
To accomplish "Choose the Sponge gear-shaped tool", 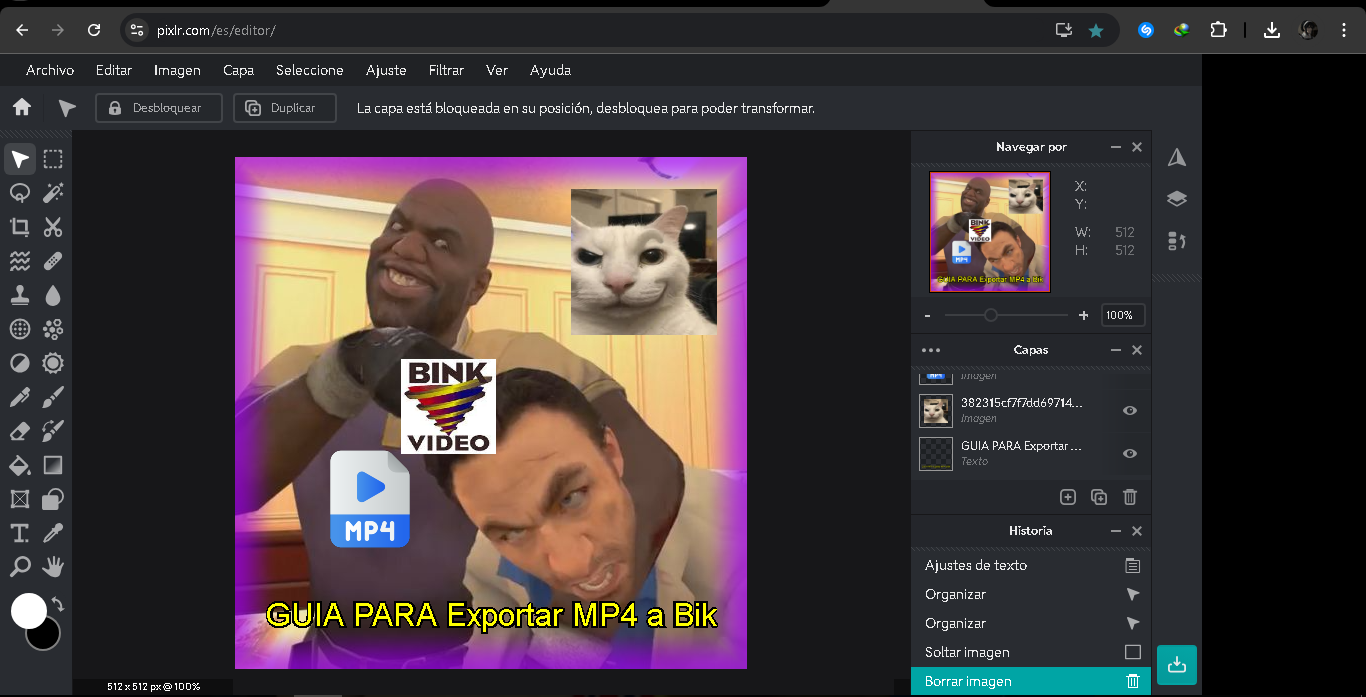I will [53, 363].
